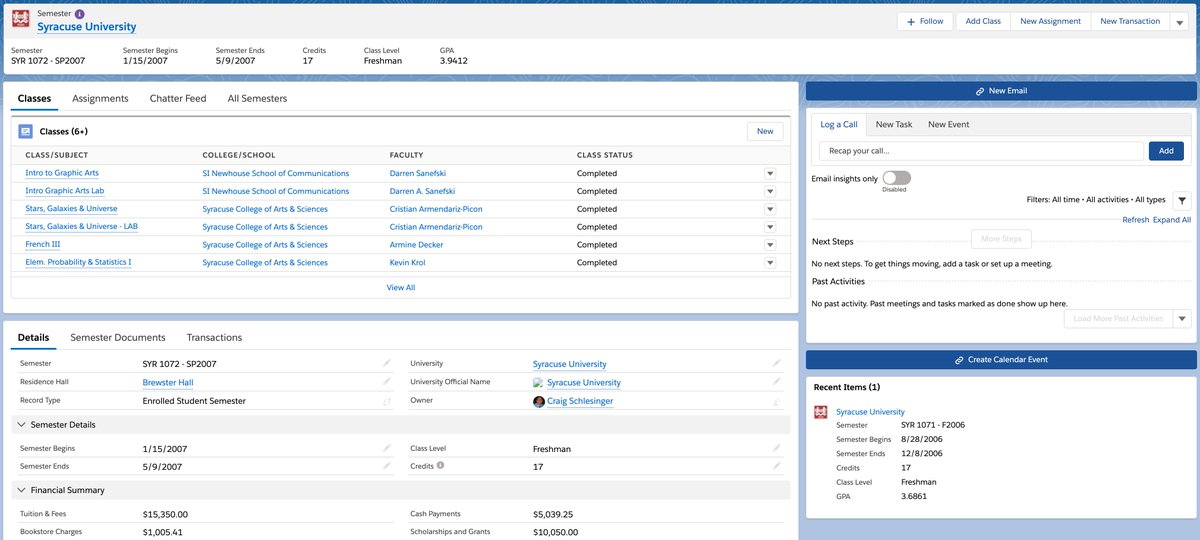The width and height of the screenshot is (1200, 540).
Task: Open the Brewster Hall link
Action: pyautogui.click(x=168, y=382)
